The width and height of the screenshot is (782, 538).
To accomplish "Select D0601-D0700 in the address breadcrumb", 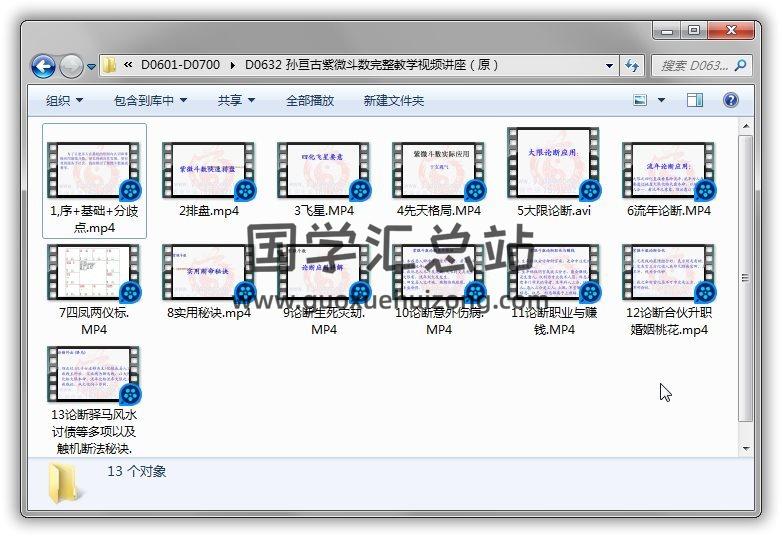I will [180, 65].
